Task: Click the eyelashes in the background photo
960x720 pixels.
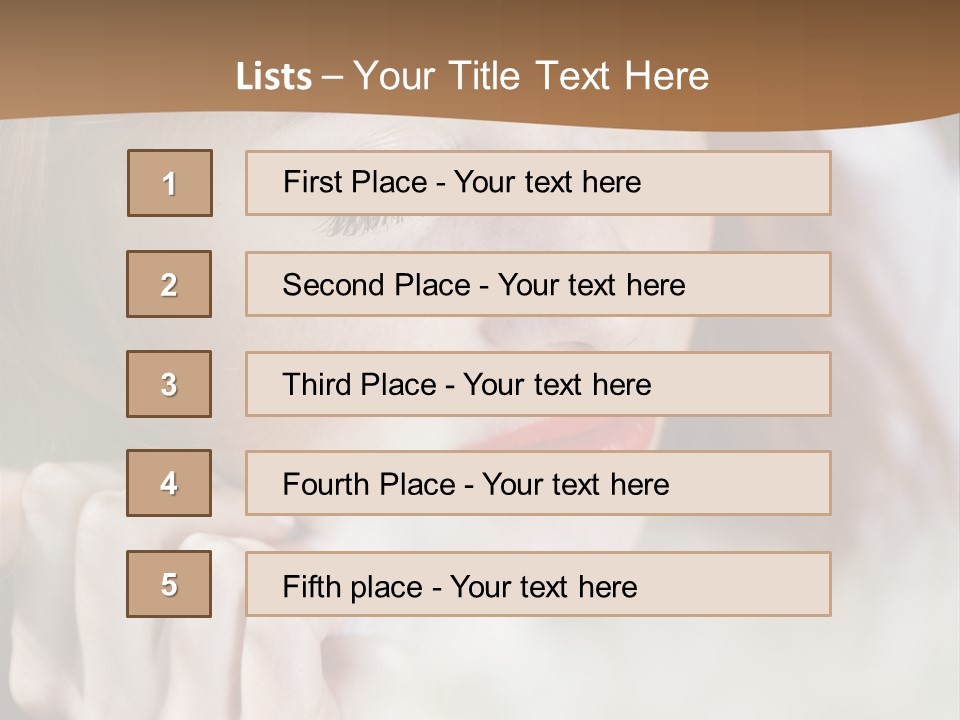Action: (x=362, y=224)
